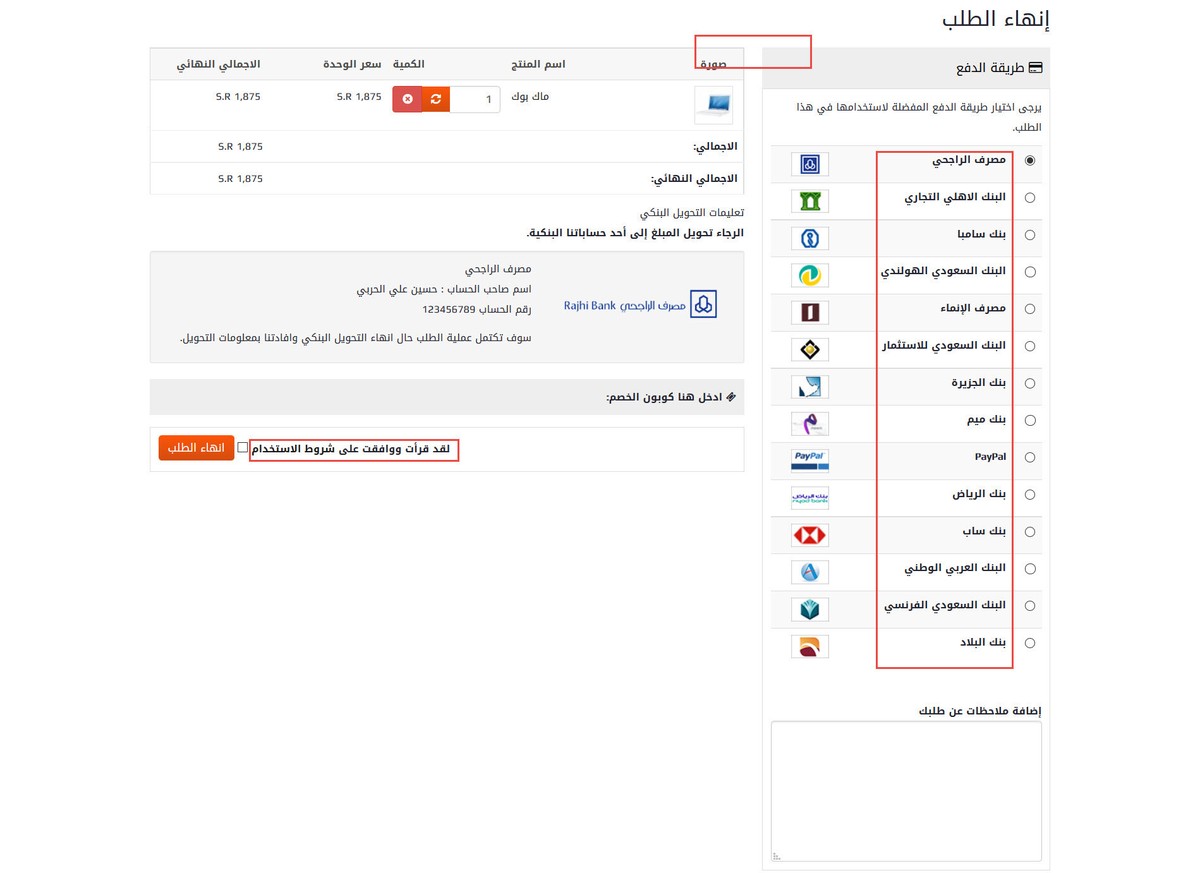1200x873 pixels.
Task: Select البنك العربي الوطني option
Action: [1029, 568]
